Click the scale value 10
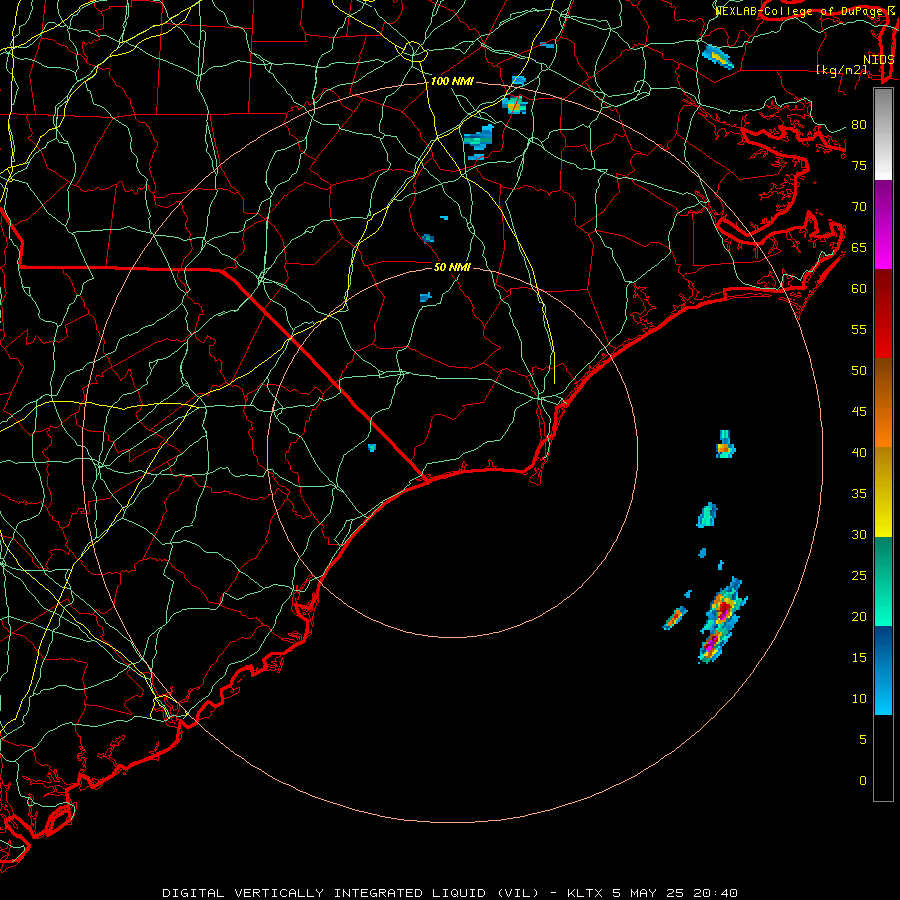The image size is (900, 900). pyautogui.click(x=859, y=699)
